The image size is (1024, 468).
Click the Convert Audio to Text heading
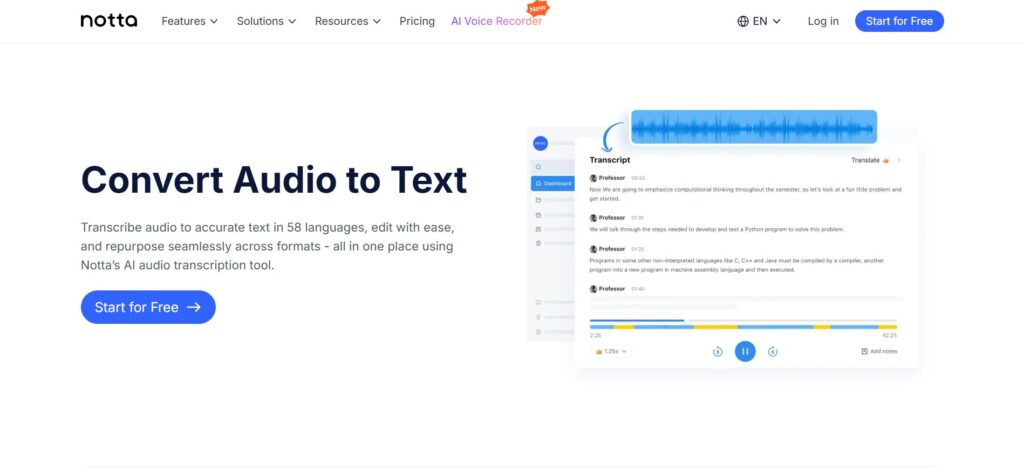[x=274, y=179]
